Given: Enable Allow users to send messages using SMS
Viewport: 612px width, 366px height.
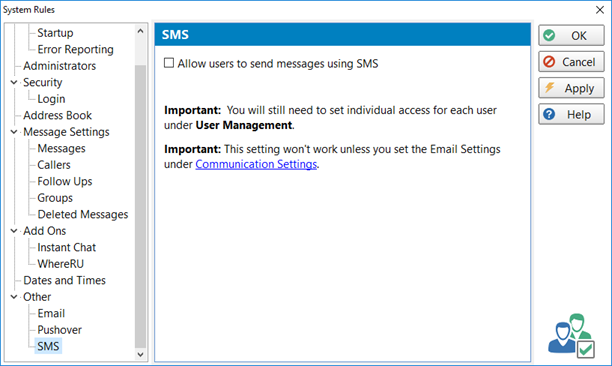Looking at the screenshot, I should pos(169,63).
